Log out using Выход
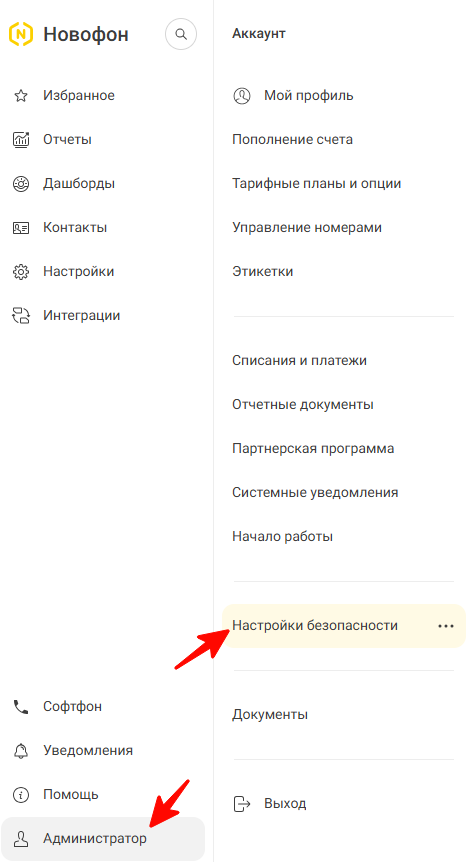This screenshot has width=466, height=862. [x=270, y=804]
